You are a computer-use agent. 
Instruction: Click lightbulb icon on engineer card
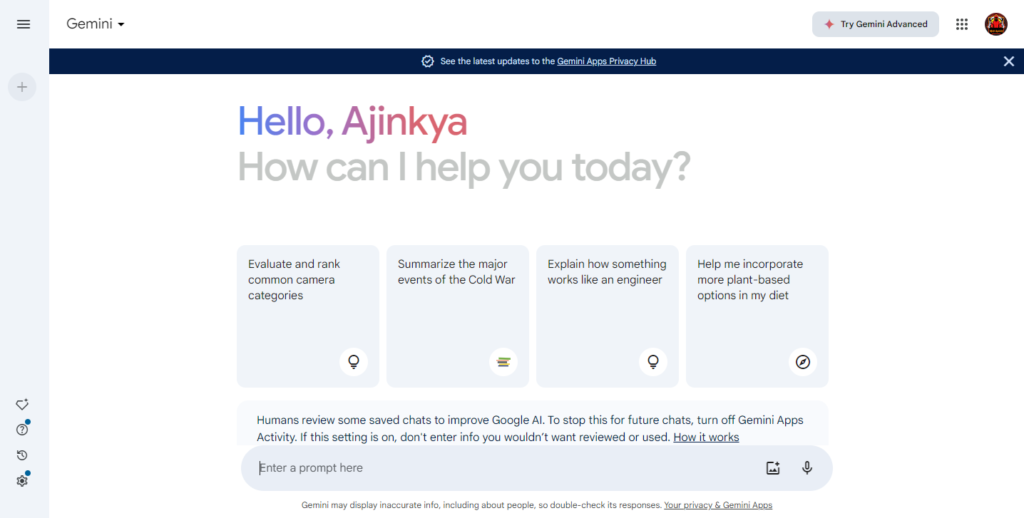pyautogui.click(x=653, y=362)
